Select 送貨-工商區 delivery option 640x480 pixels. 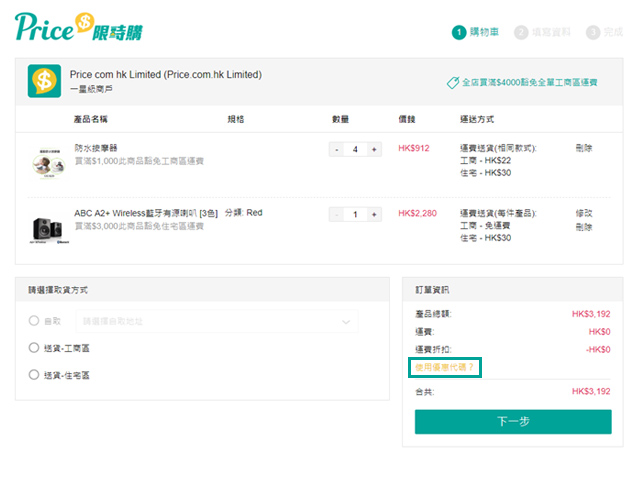tap(34, 348)
